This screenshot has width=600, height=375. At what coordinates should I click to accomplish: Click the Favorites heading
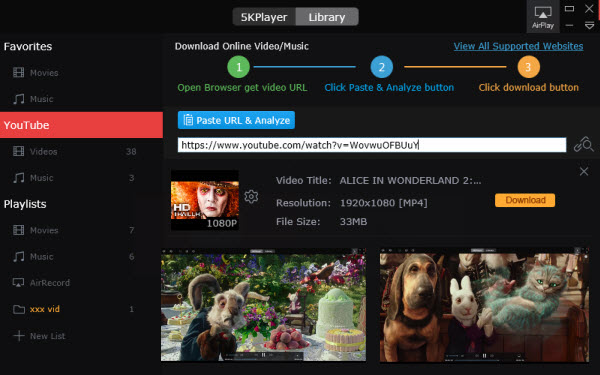point(28,46)
